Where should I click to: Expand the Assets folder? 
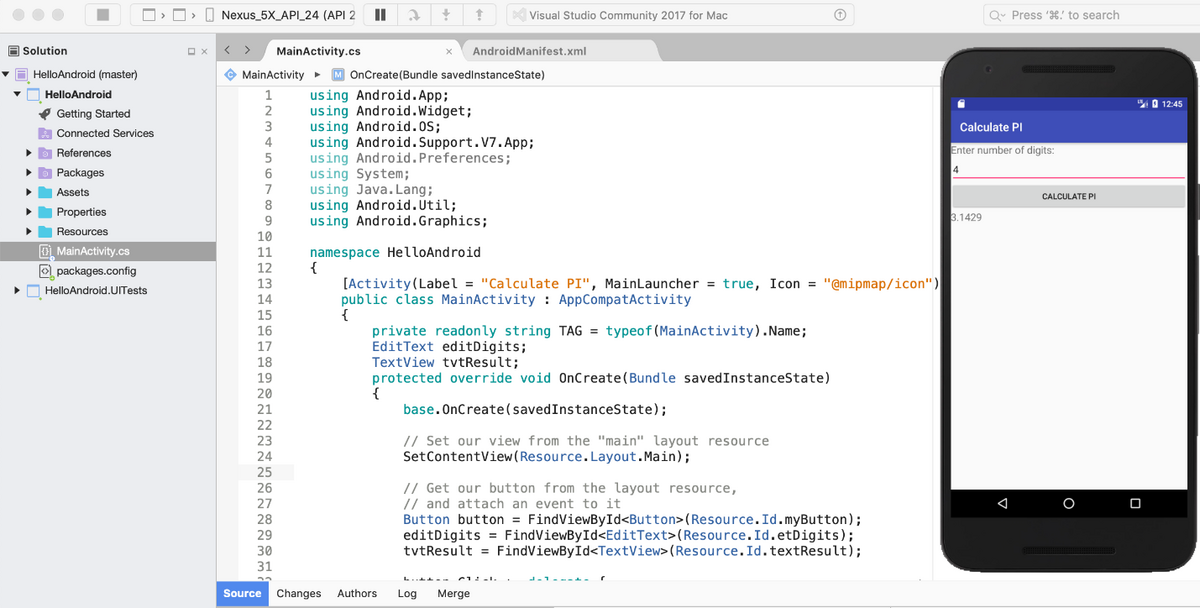29,192
